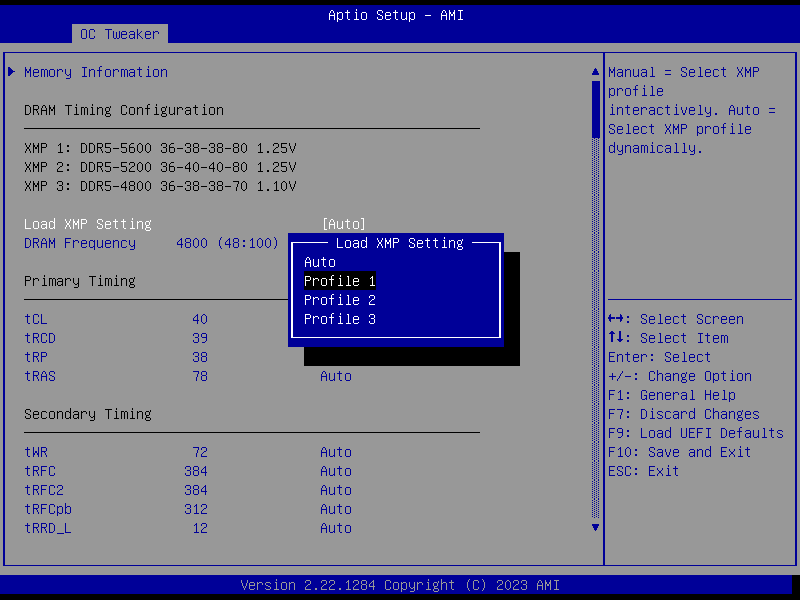Choose Profile 3 in XMP popup
The width and height of the screenshot is (800, 600).
[340, 319]
